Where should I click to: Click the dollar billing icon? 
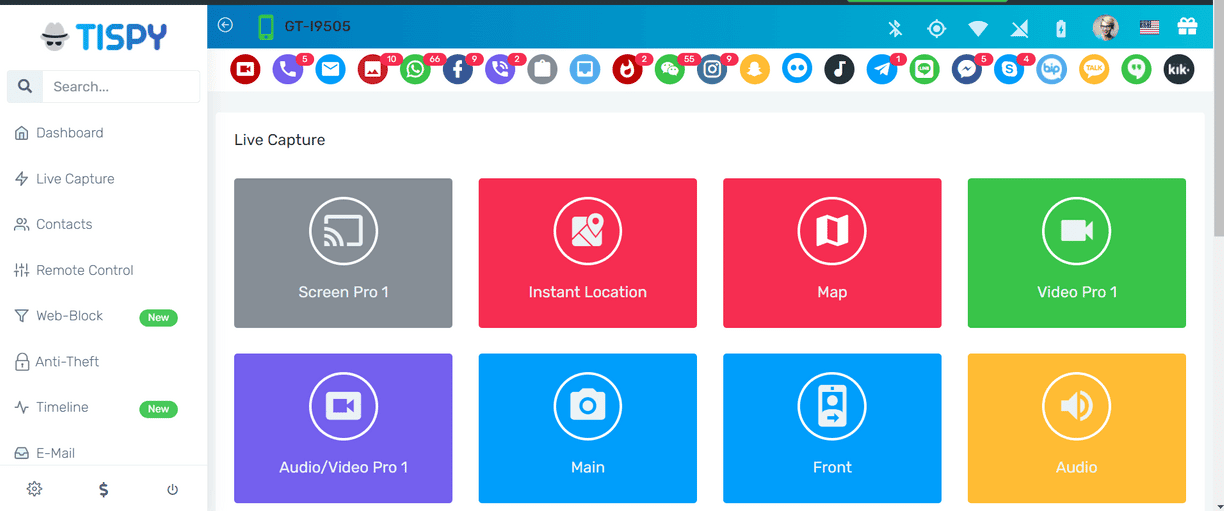click(104, 489)
